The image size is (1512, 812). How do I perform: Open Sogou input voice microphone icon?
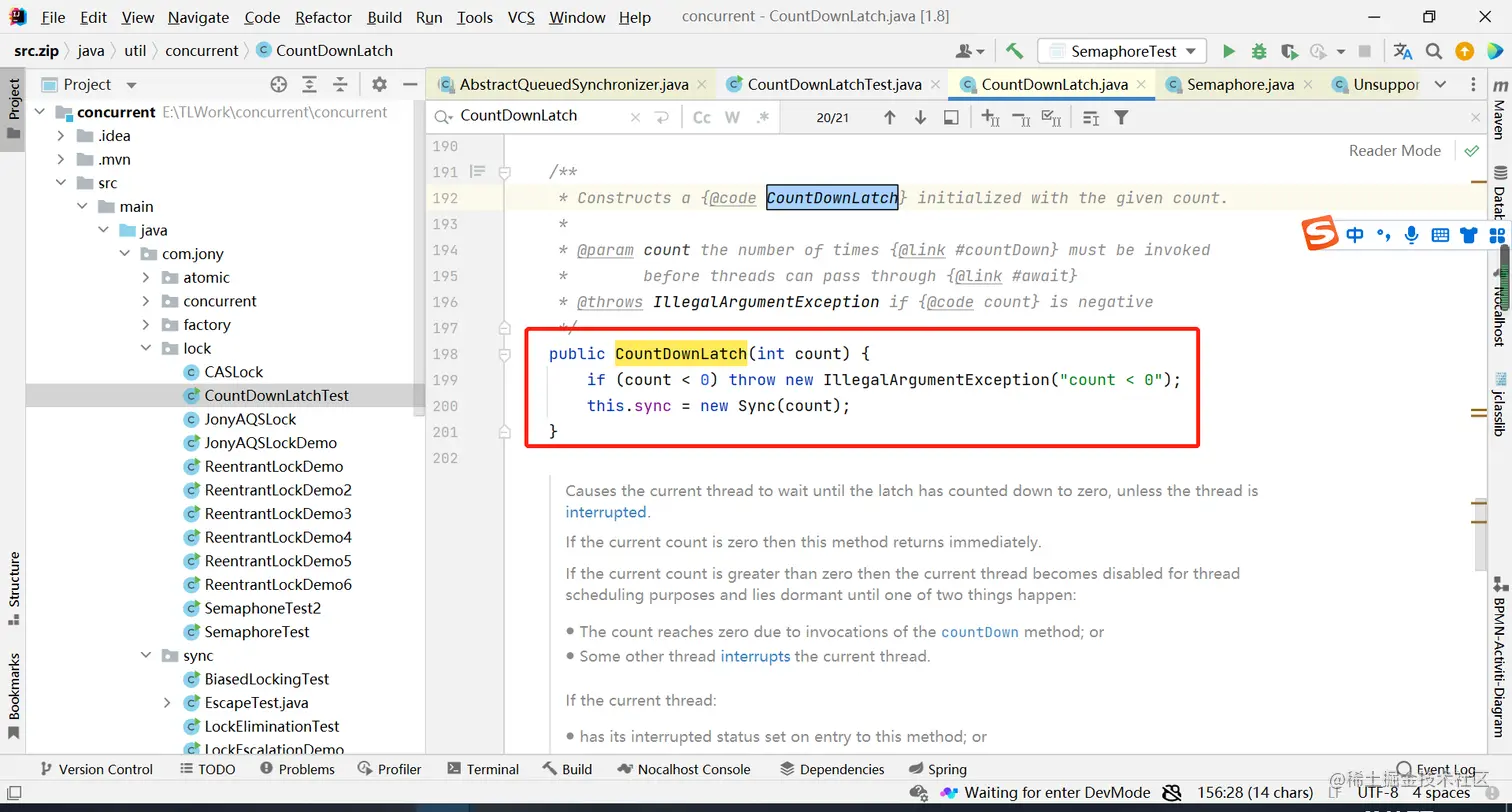1411,235
